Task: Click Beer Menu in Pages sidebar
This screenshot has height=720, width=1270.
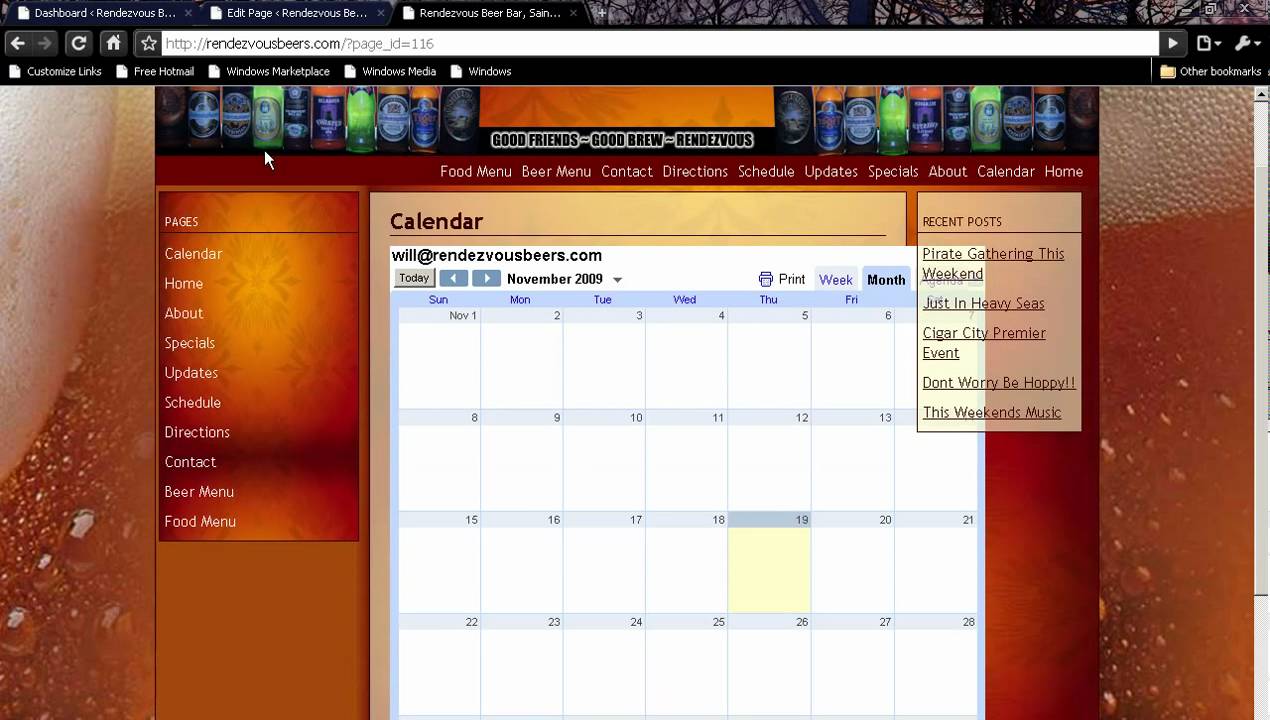Action: point(199,492)
